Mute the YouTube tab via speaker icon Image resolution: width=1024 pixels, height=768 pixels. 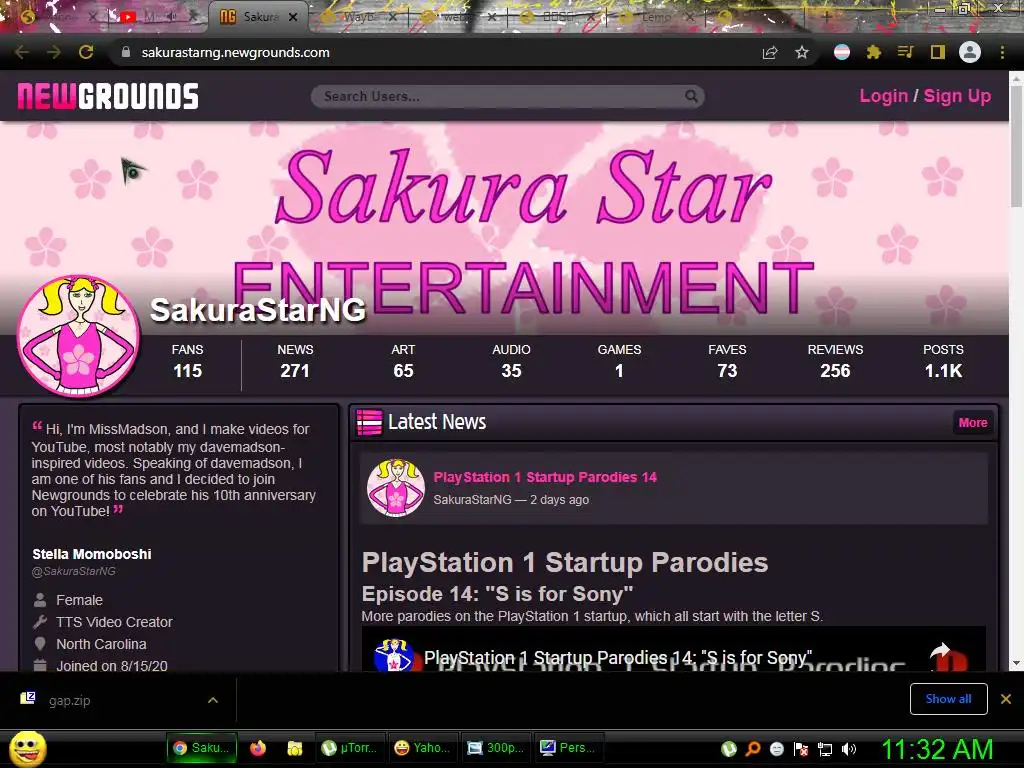[173, 17]
